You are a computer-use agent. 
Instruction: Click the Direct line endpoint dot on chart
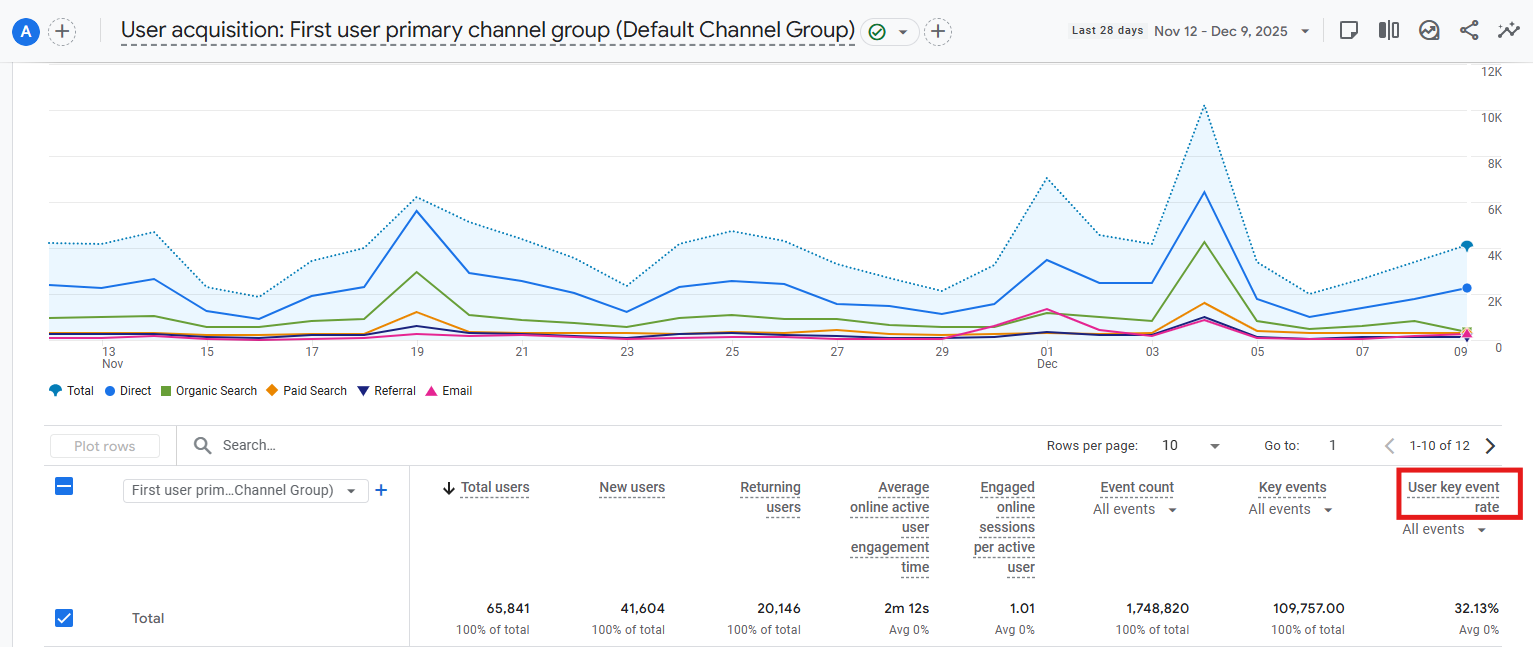tap(1466, 288)
